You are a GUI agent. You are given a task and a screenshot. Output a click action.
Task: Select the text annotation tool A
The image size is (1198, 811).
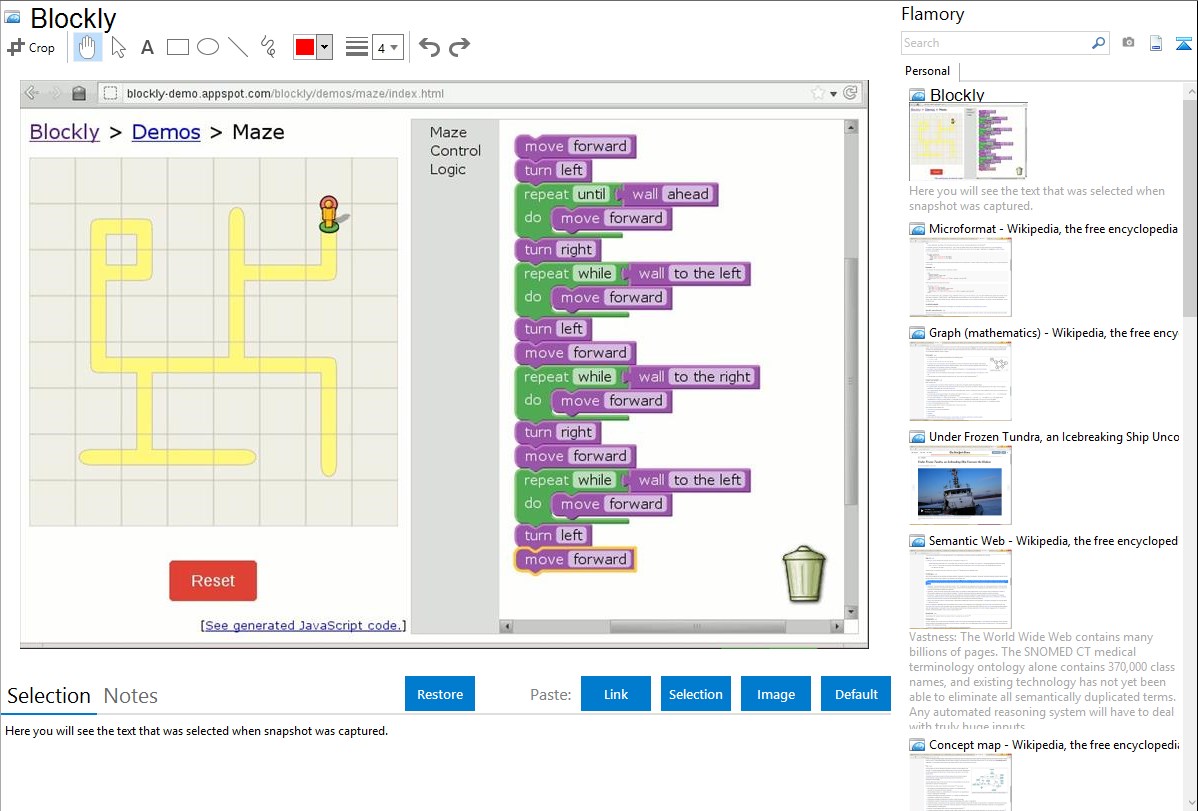tap(147, 47)
